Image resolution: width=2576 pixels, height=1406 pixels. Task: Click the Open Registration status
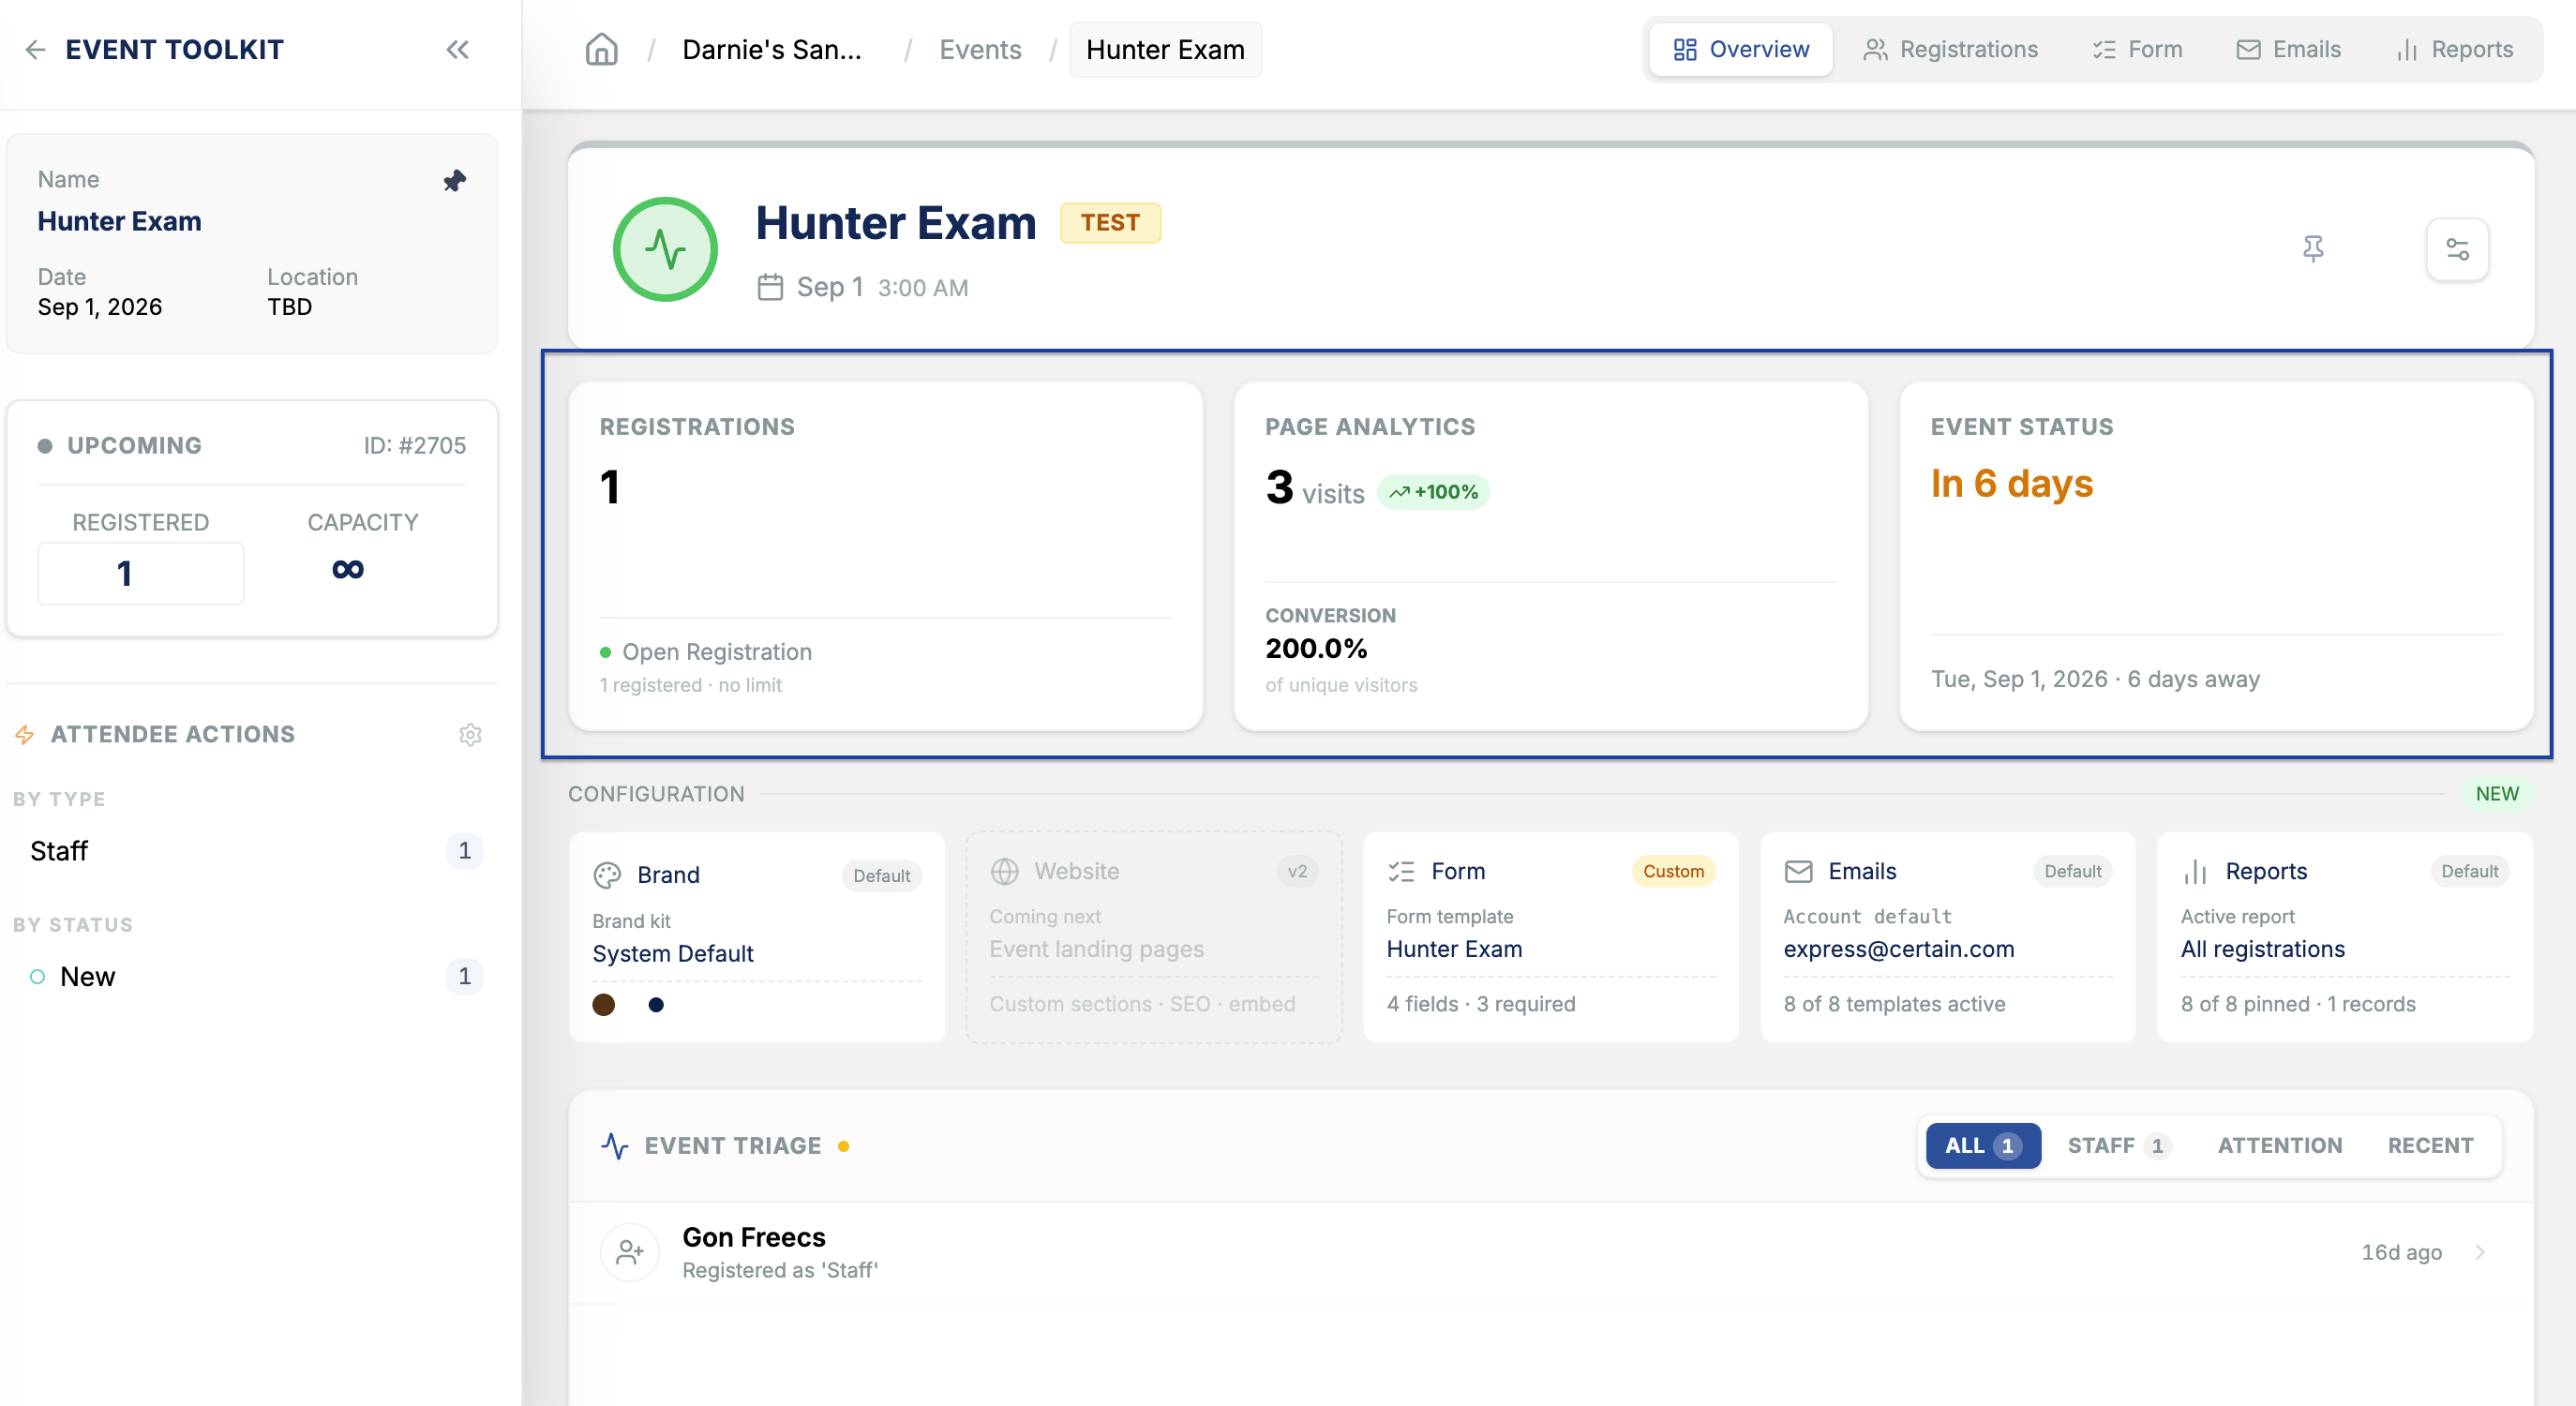coord(716,652)
